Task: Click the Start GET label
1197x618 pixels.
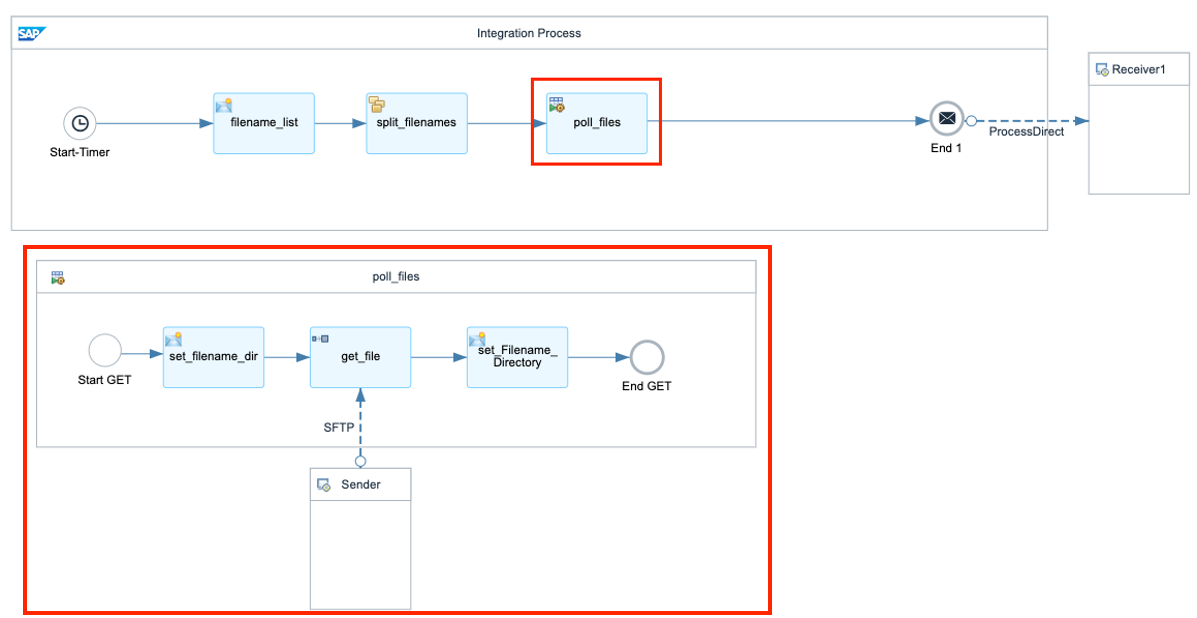Action: pyautogui.click(x=105, y=379)
